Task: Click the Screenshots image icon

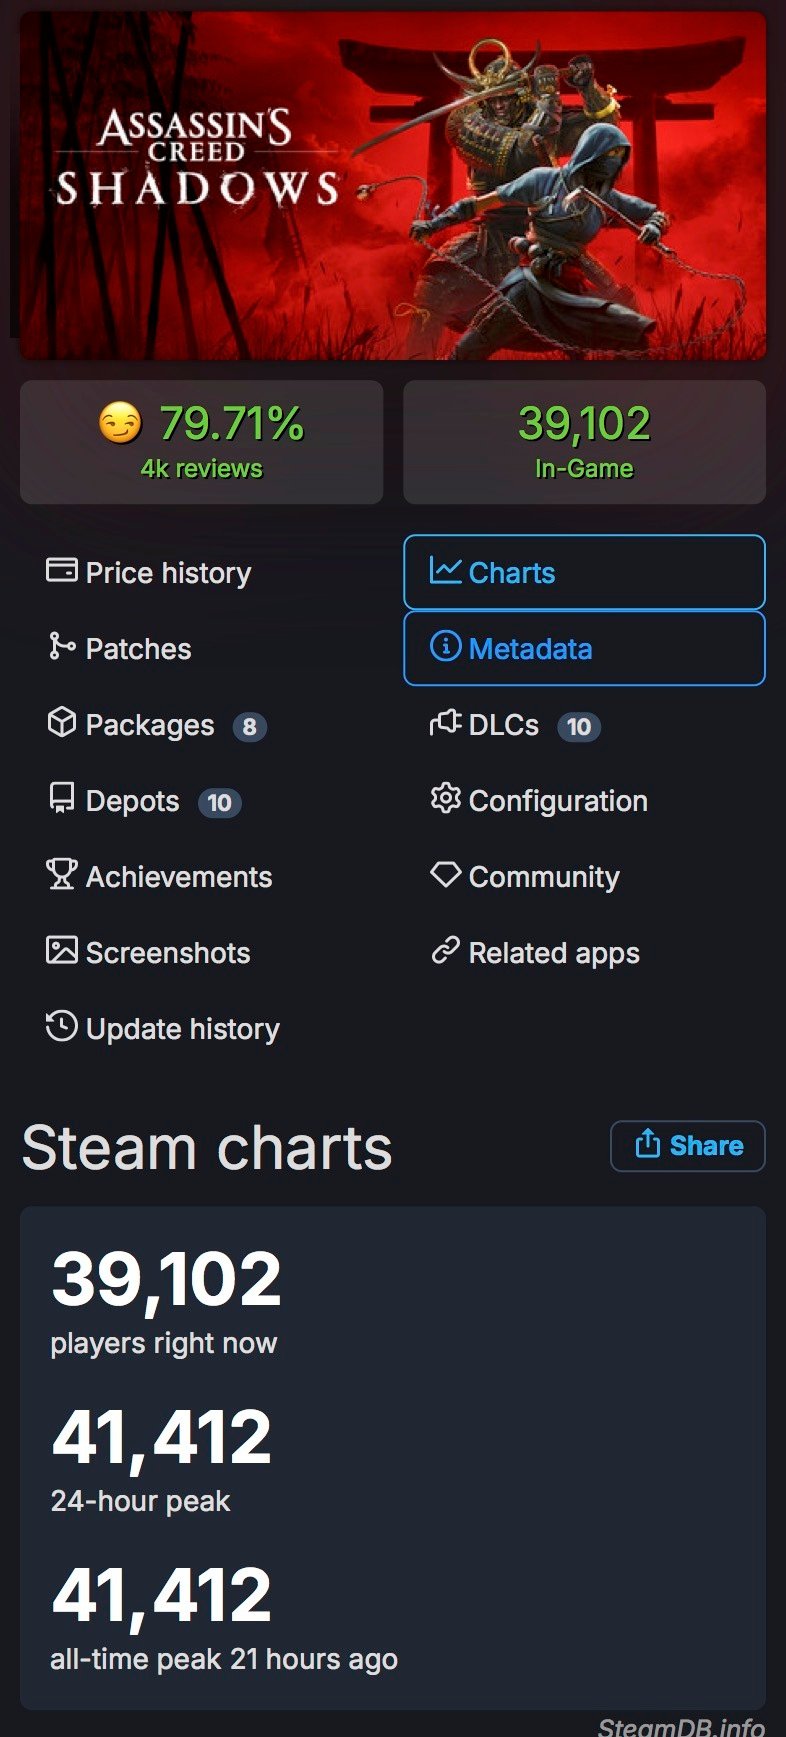Action: 62,950
